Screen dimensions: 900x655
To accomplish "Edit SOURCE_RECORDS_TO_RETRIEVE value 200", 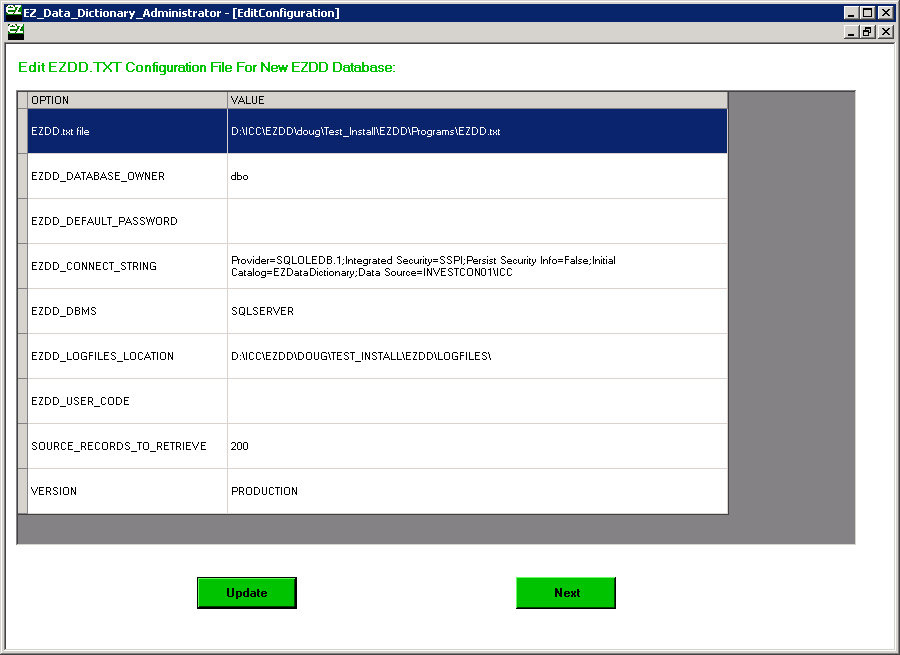I will pos(477,446).
